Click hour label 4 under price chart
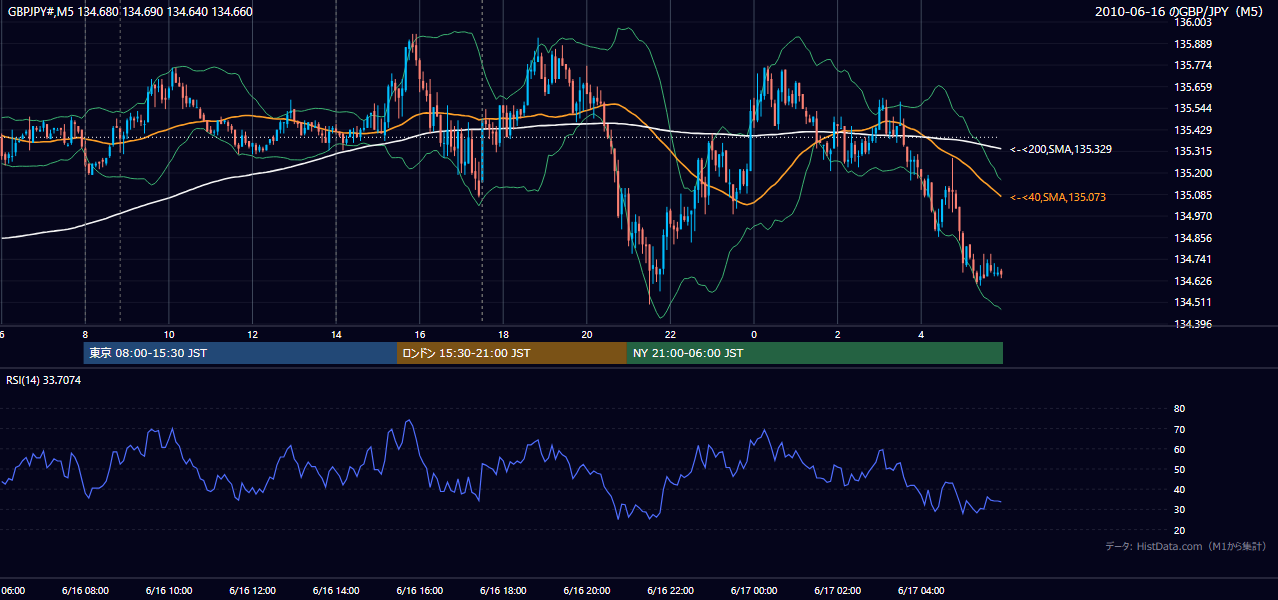This screenshot has width=1278, height=600. coord(922,335)
